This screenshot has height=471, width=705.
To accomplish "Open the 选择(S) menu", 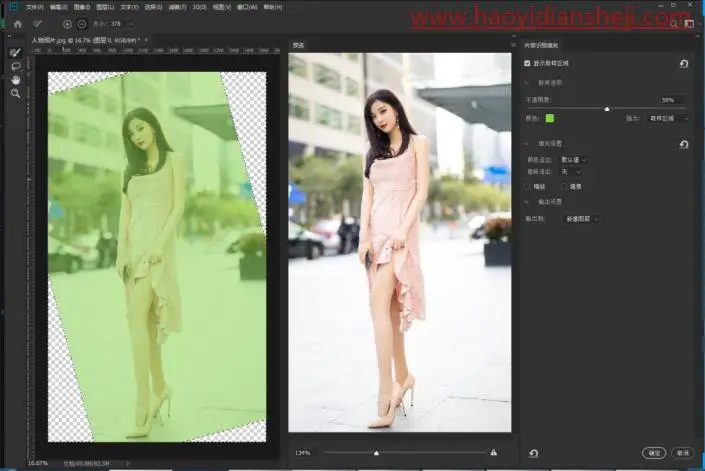I will tap(153, 7).
